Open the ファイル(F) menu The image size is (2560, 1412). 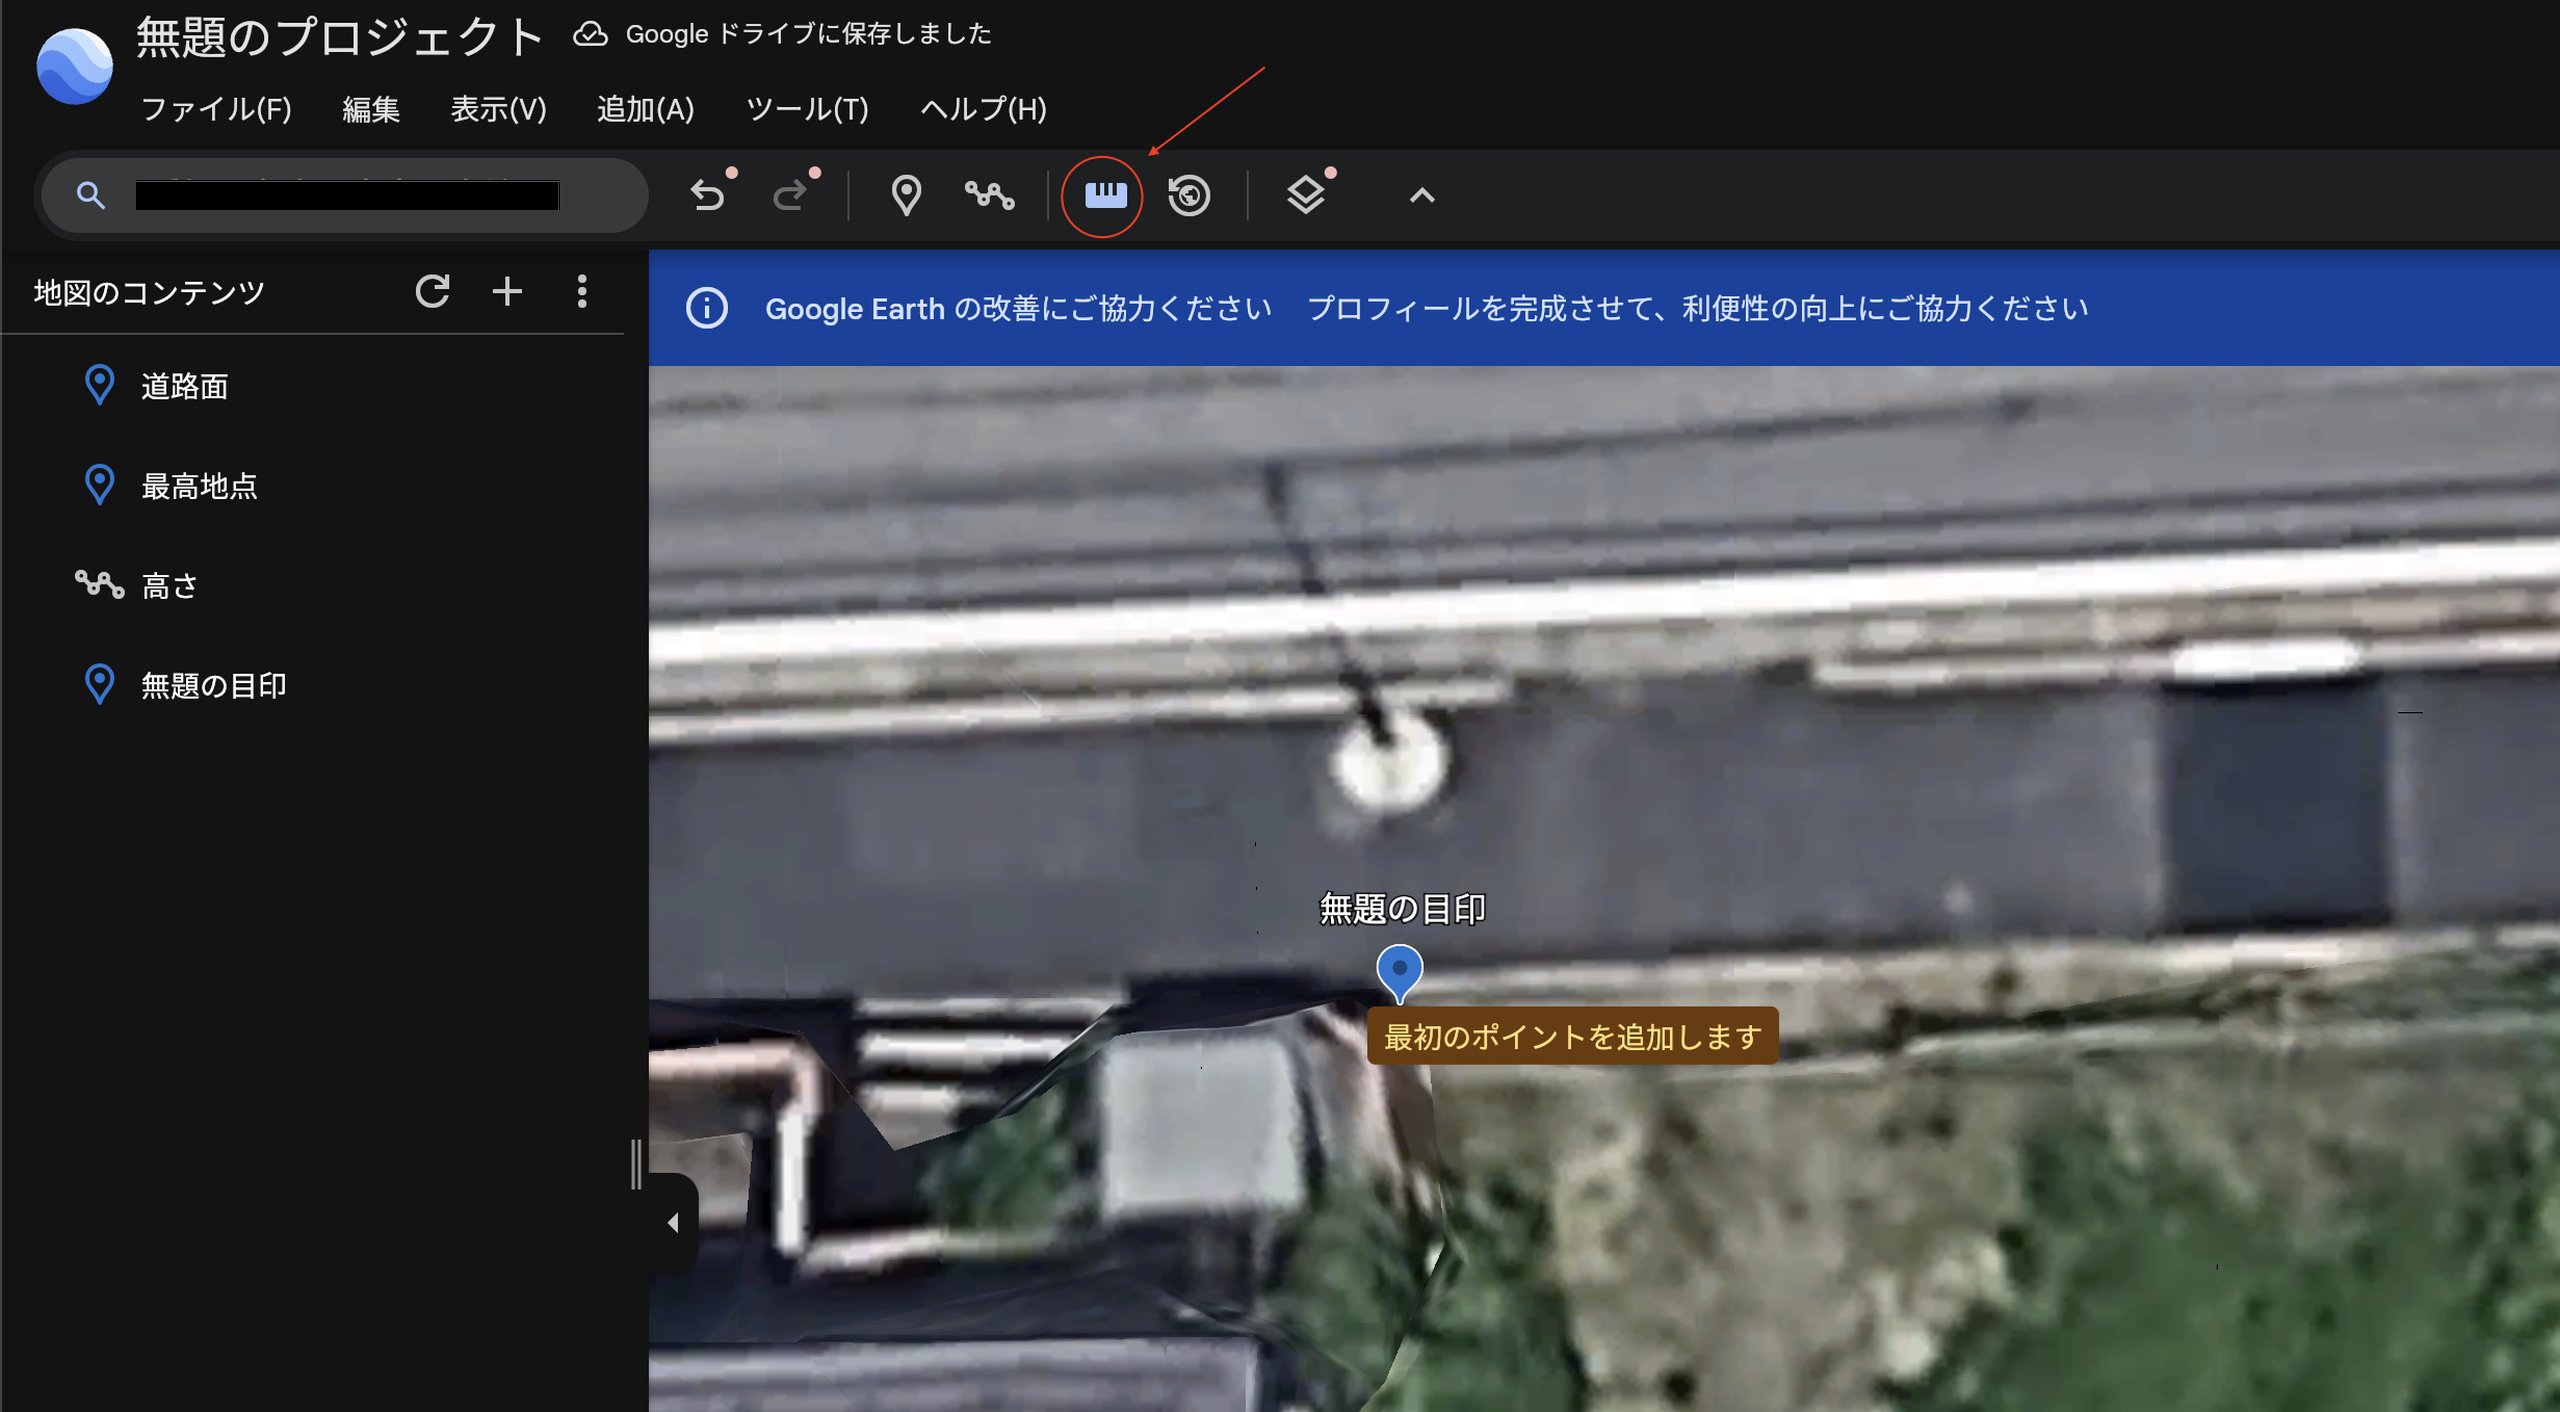(x=216, y=109)
